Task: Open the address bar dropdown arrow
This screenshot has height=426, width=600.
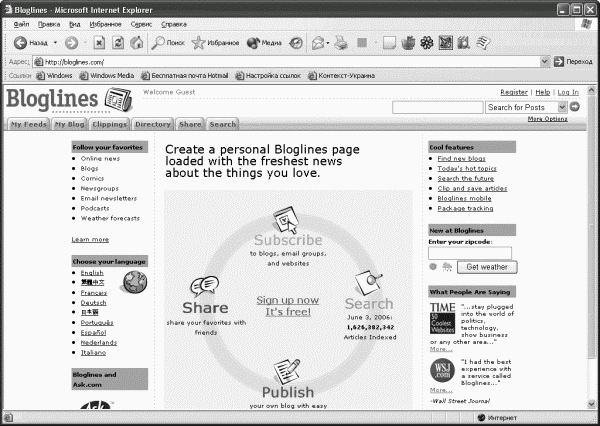Action: [545, 61]
